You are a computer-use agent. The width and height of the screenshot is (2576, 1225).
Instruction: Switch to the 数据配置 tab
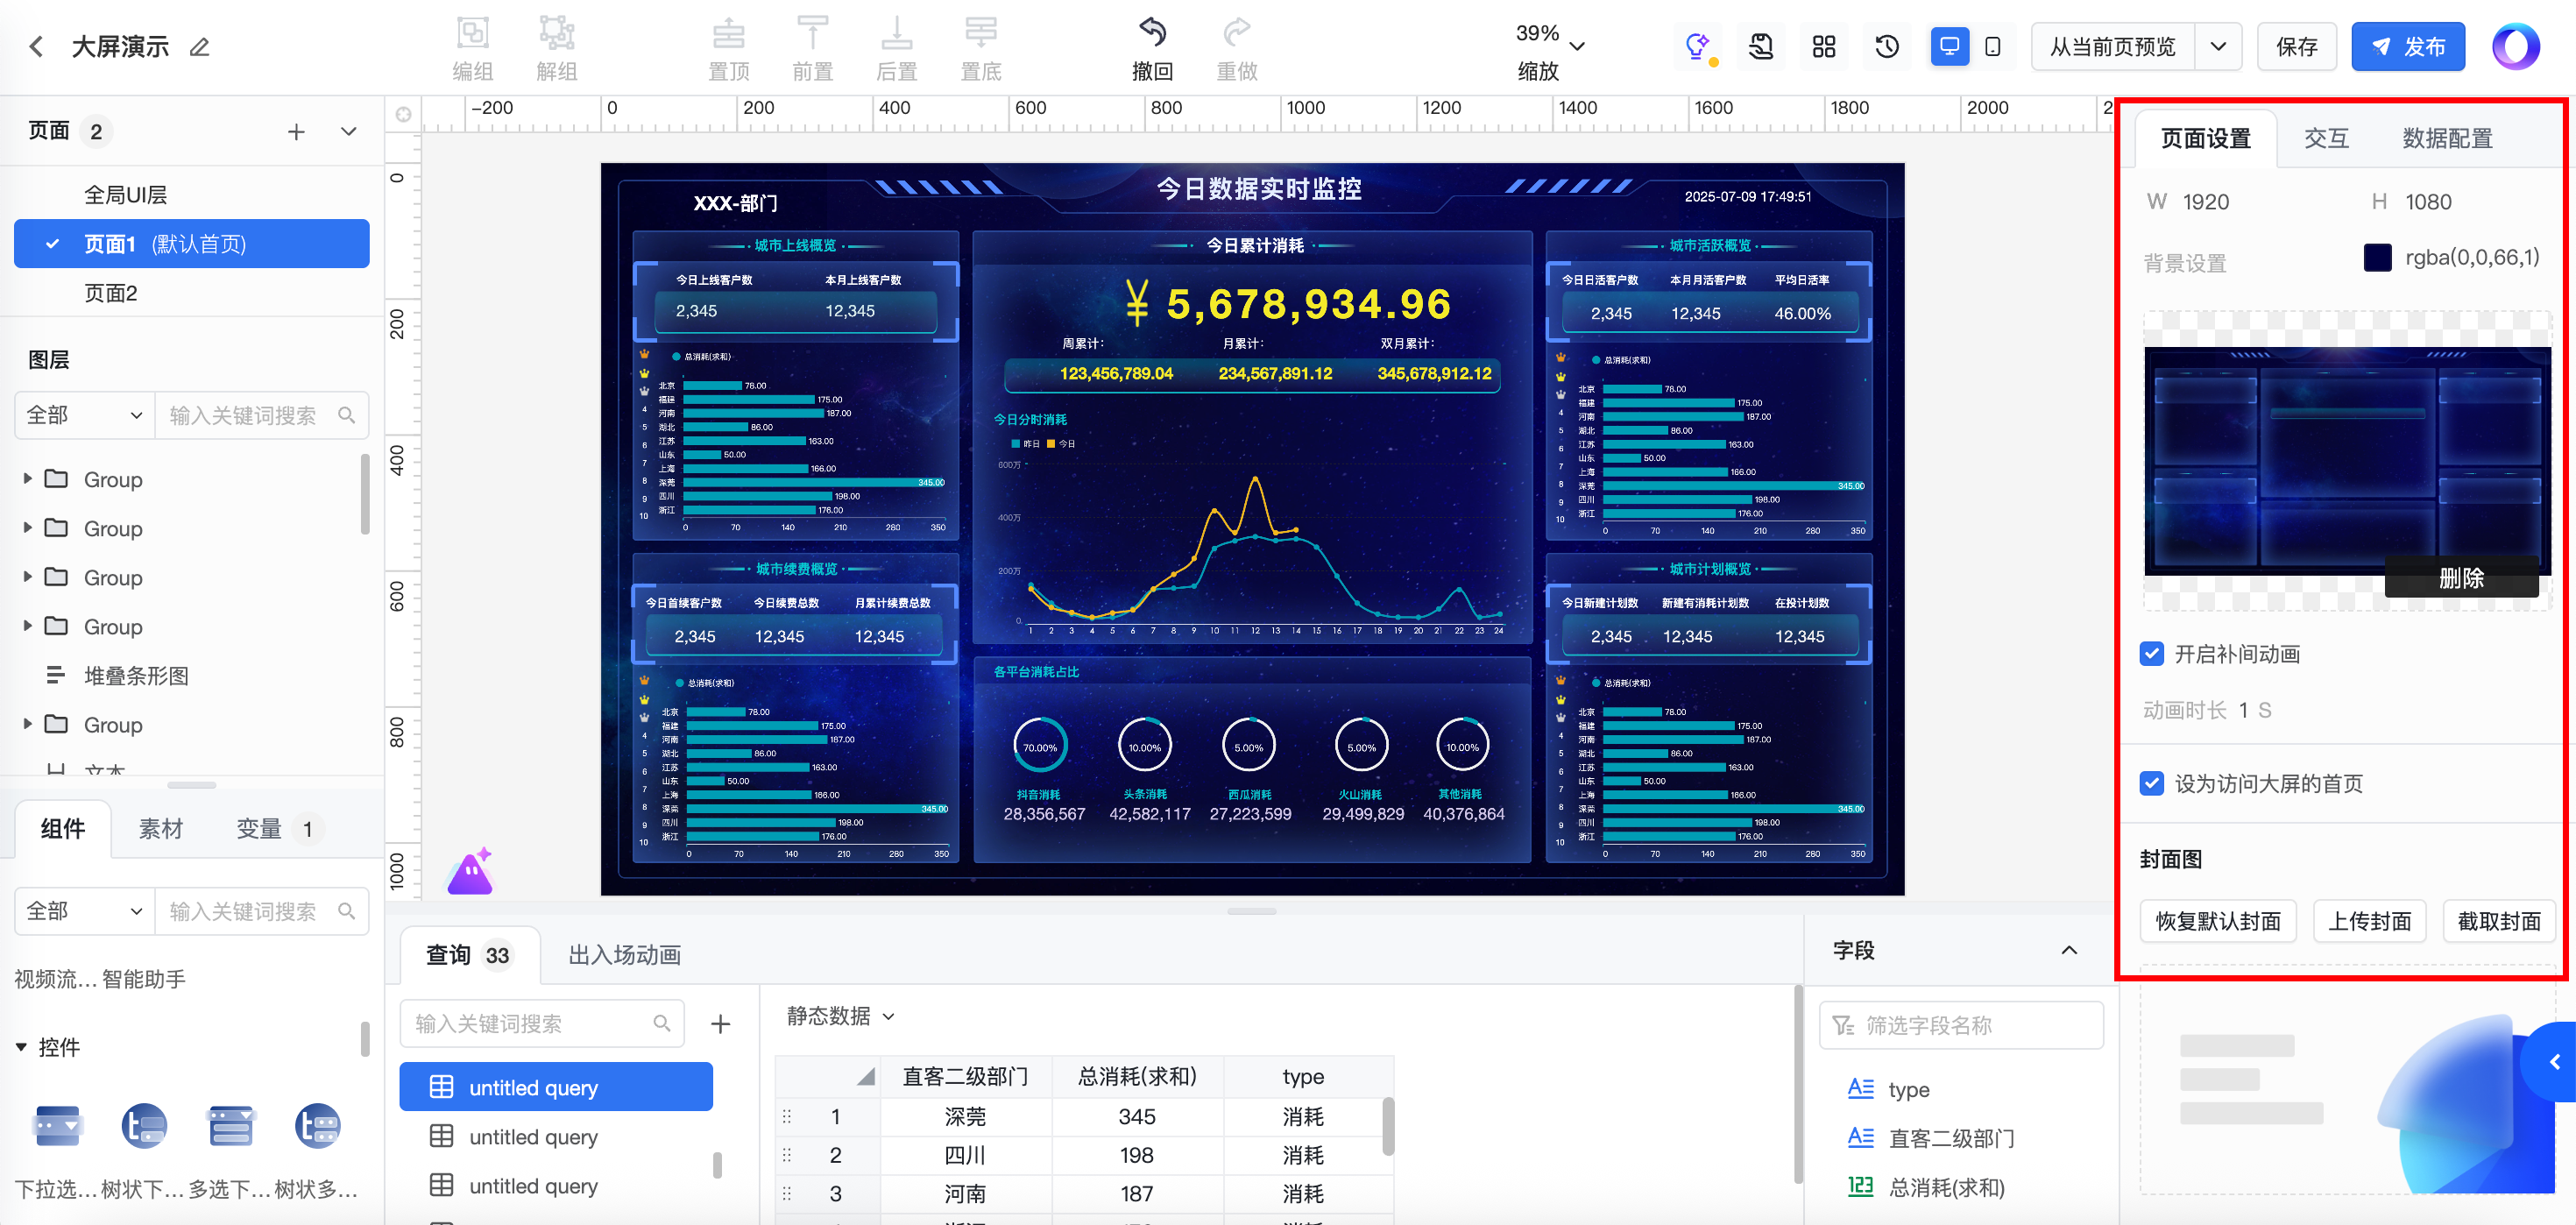[x=2446, y=138]
